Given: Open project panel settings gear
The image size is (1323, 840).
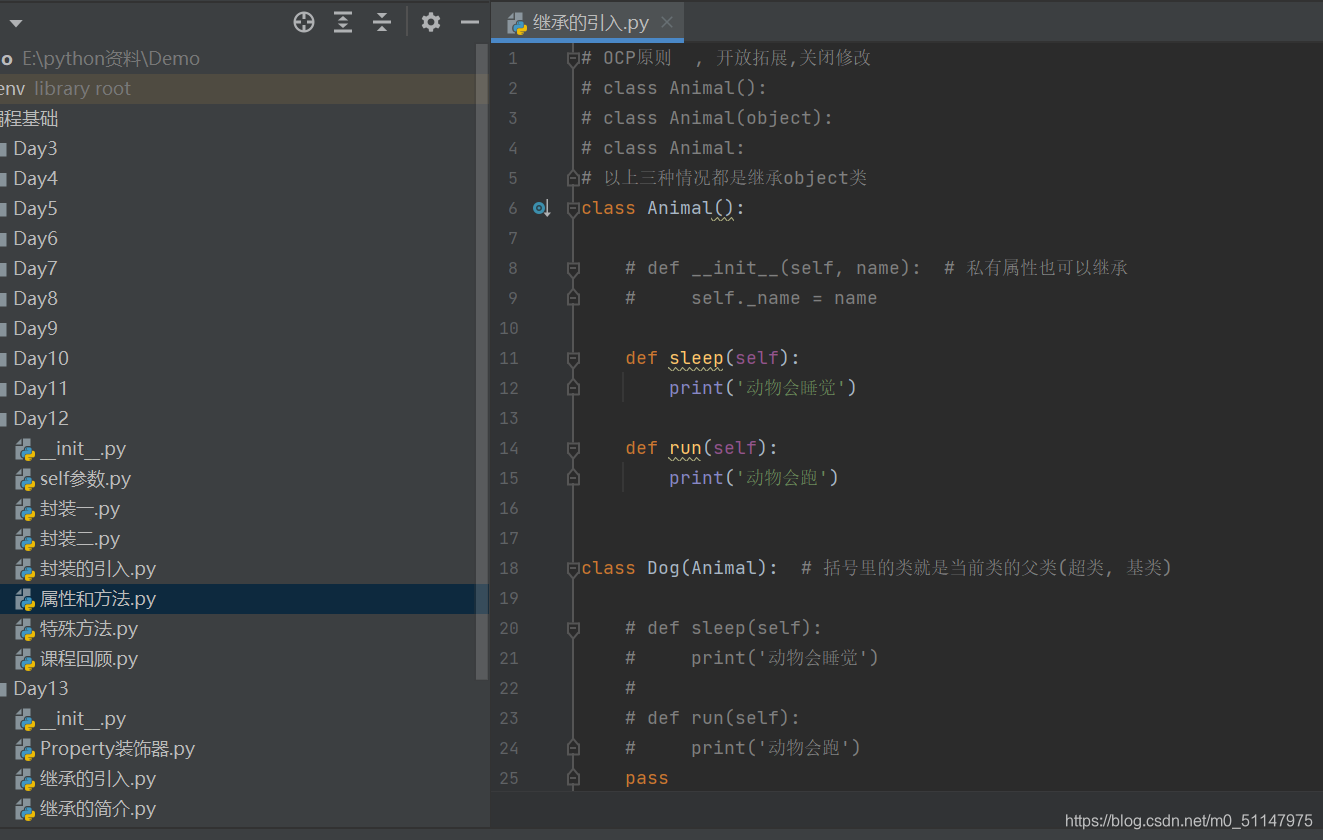Looking at the screenshot, I should [x=431, y=22].
